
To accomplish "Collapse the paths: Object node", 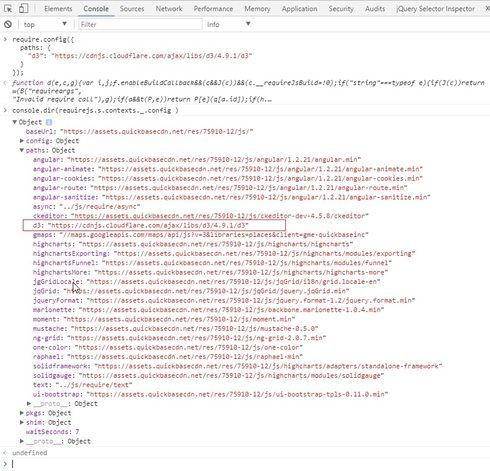I will (x=22, y=150).
